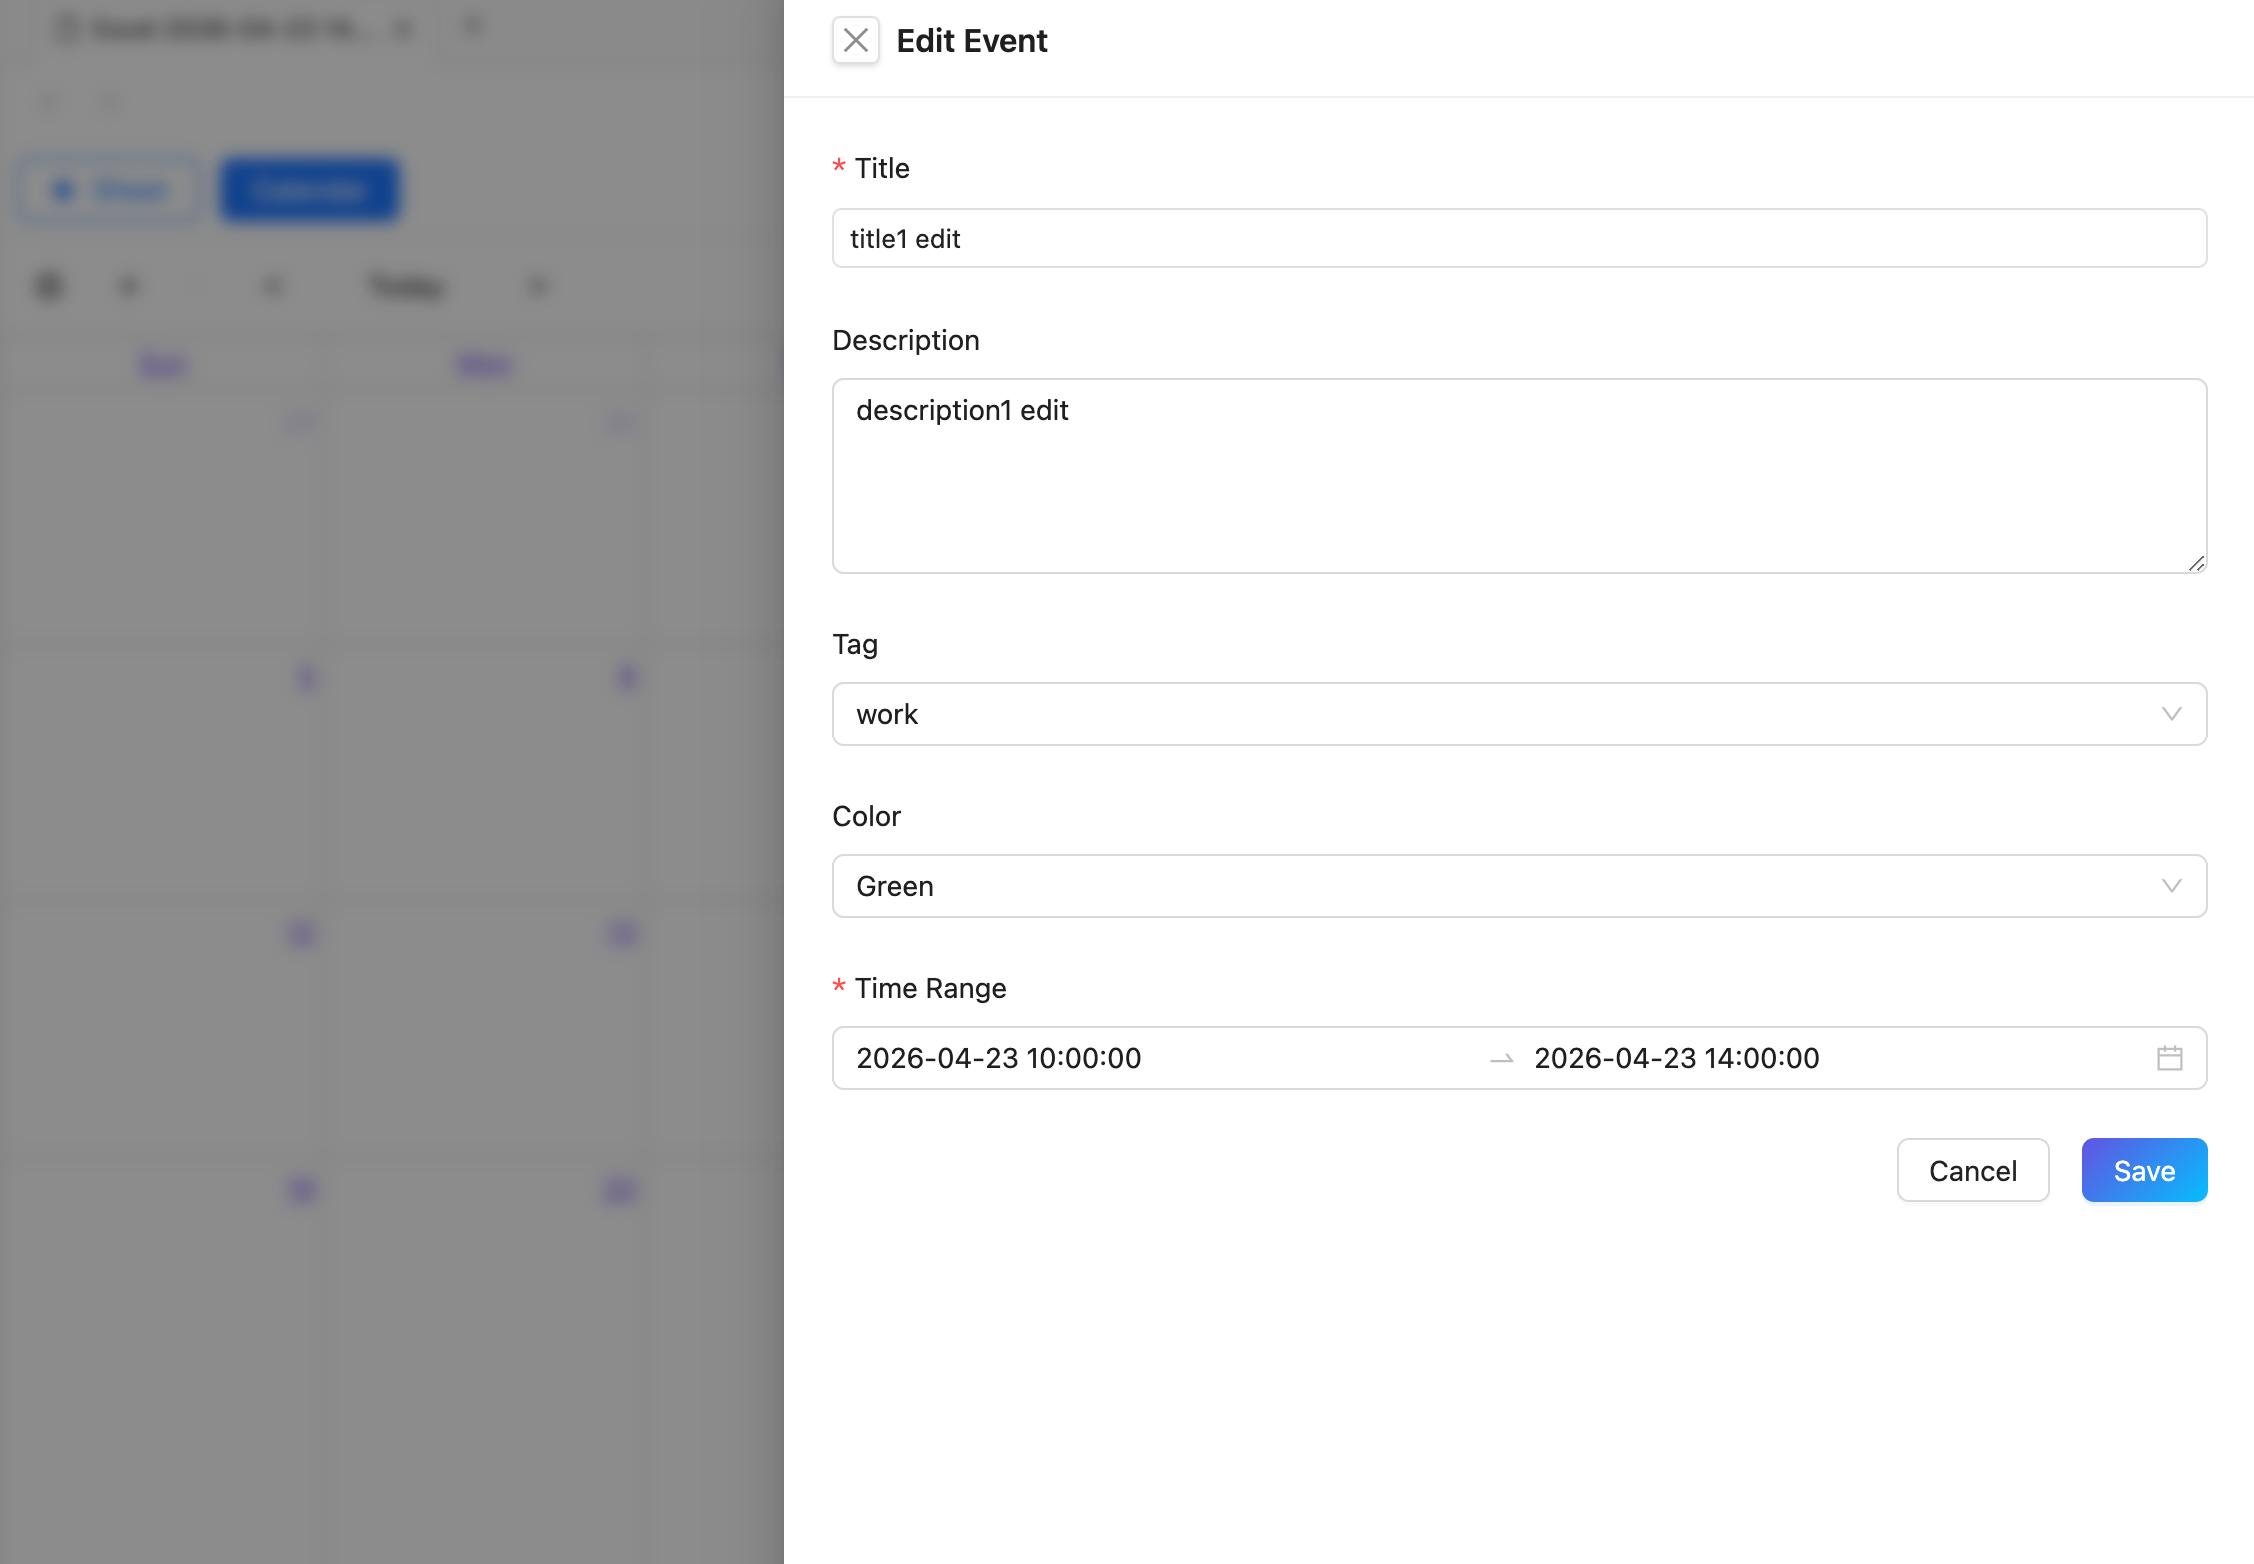2254x1564 pixels.
Task: Click the Color field's chevron arrow
Action: pos(2171,886)
